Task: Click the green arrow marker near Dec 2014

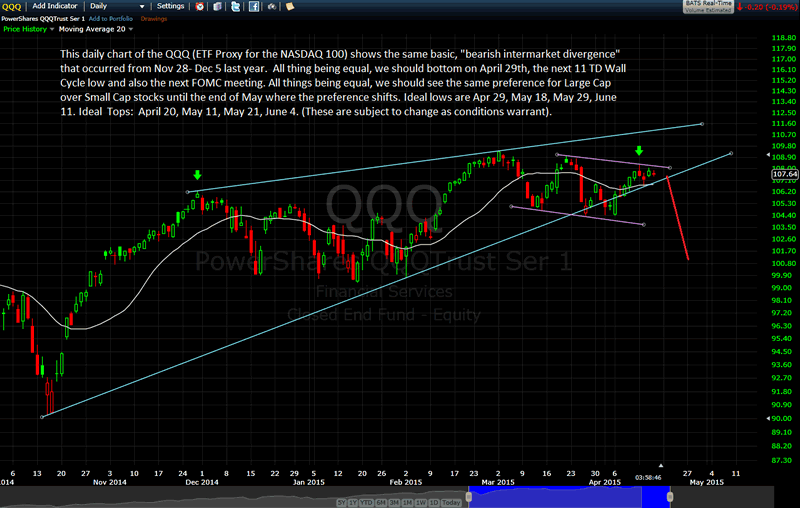Action: click(x=197, y=175)
